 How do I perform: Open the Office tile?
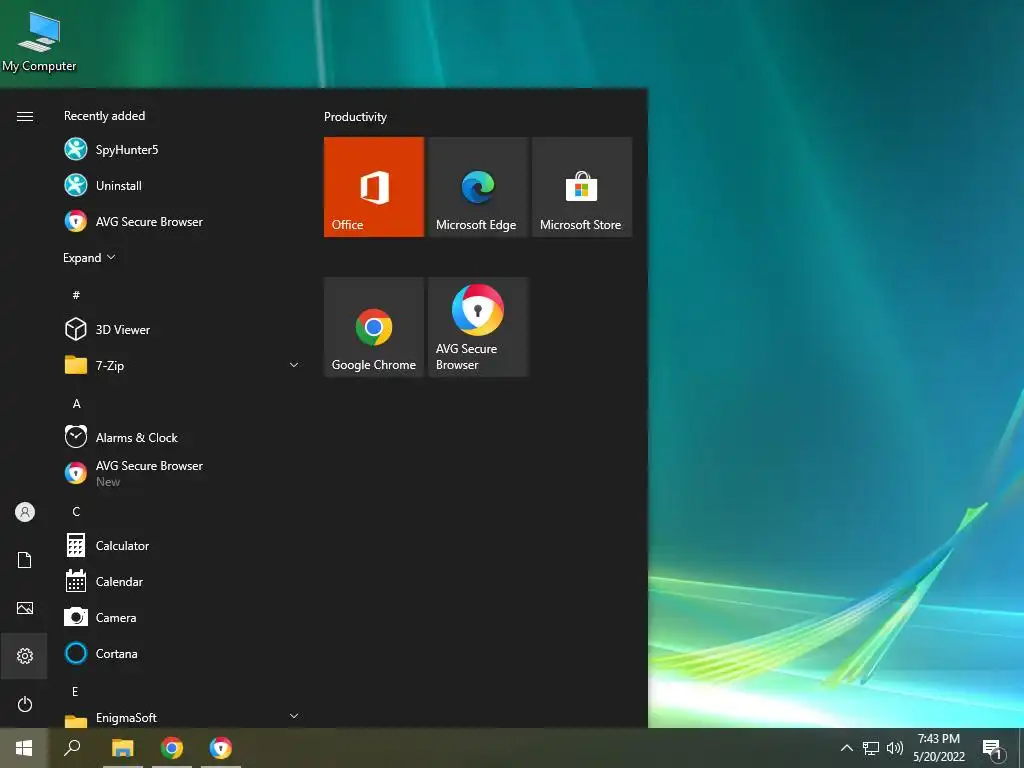coord(374,187)
